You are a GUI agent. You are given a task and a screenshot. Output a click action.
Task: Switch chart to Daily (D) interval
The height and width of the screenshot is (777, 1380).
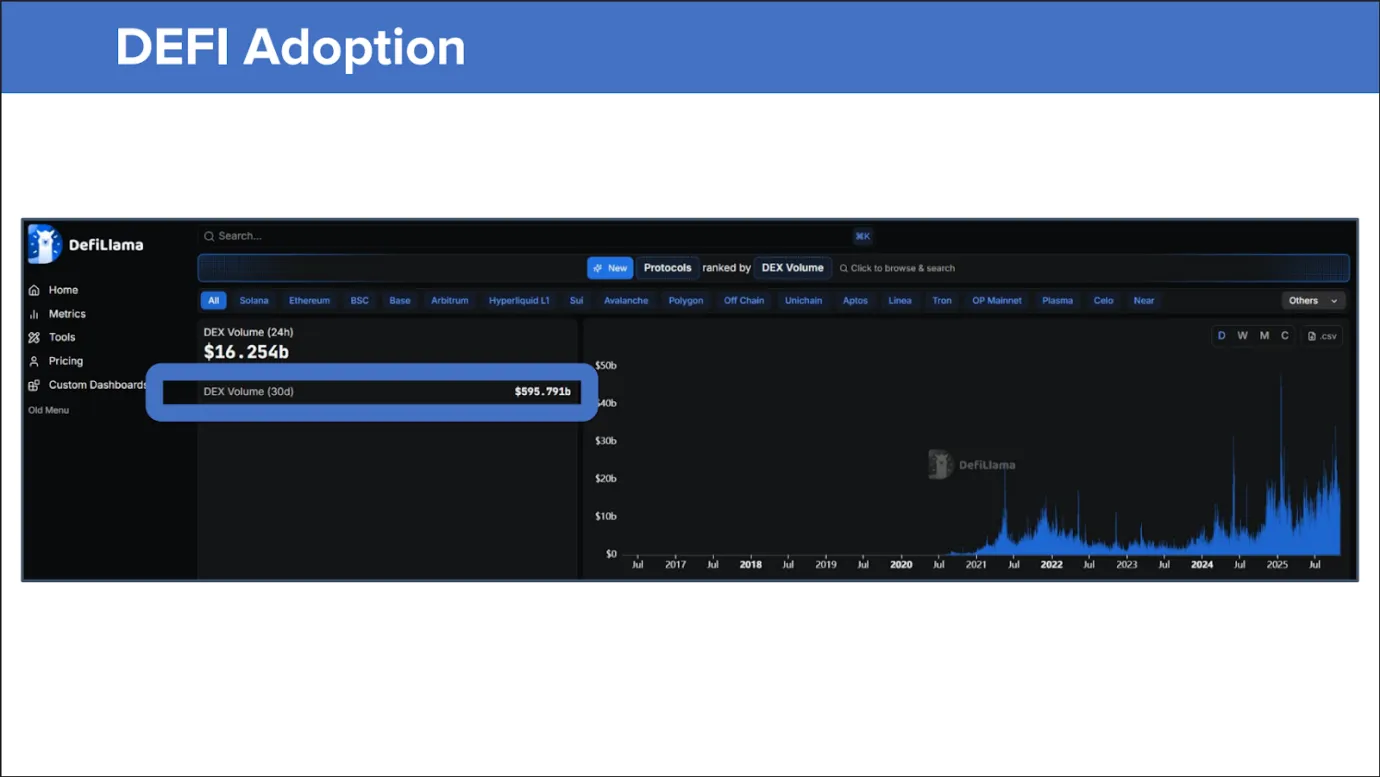1221,336
